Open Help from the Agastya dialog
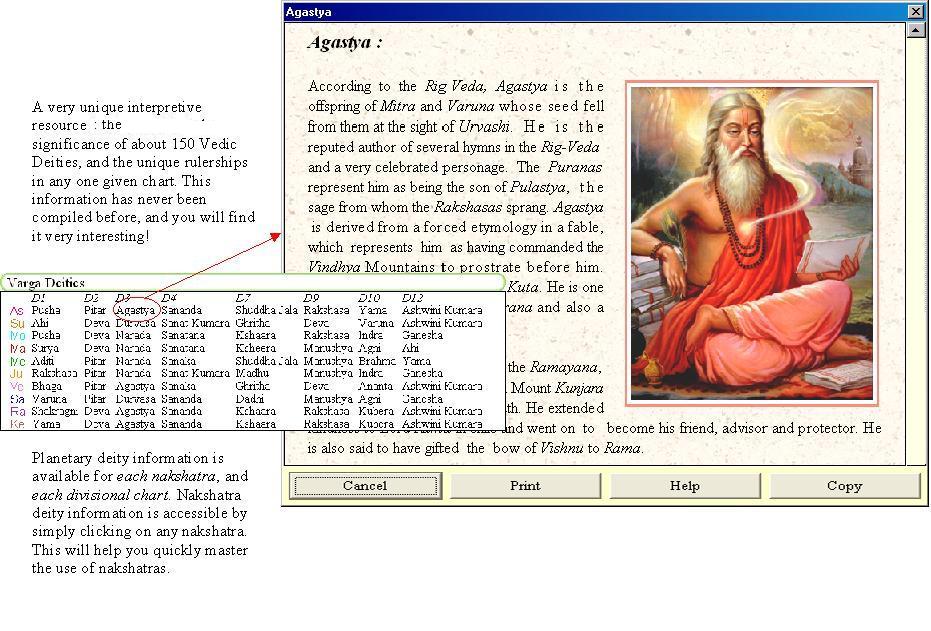Image resolution: width=931 pixels, height=631 pixels. [x=685, y=486]
